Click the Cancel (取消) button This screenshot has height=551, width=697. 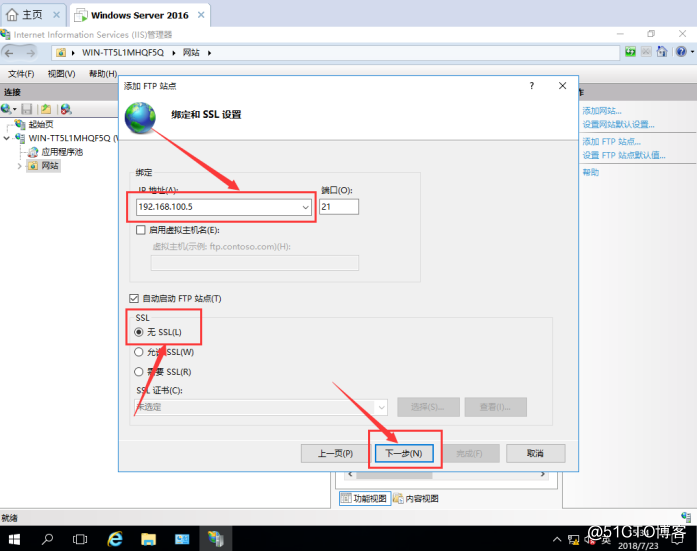pyautogui.click(x=536, y=453)
